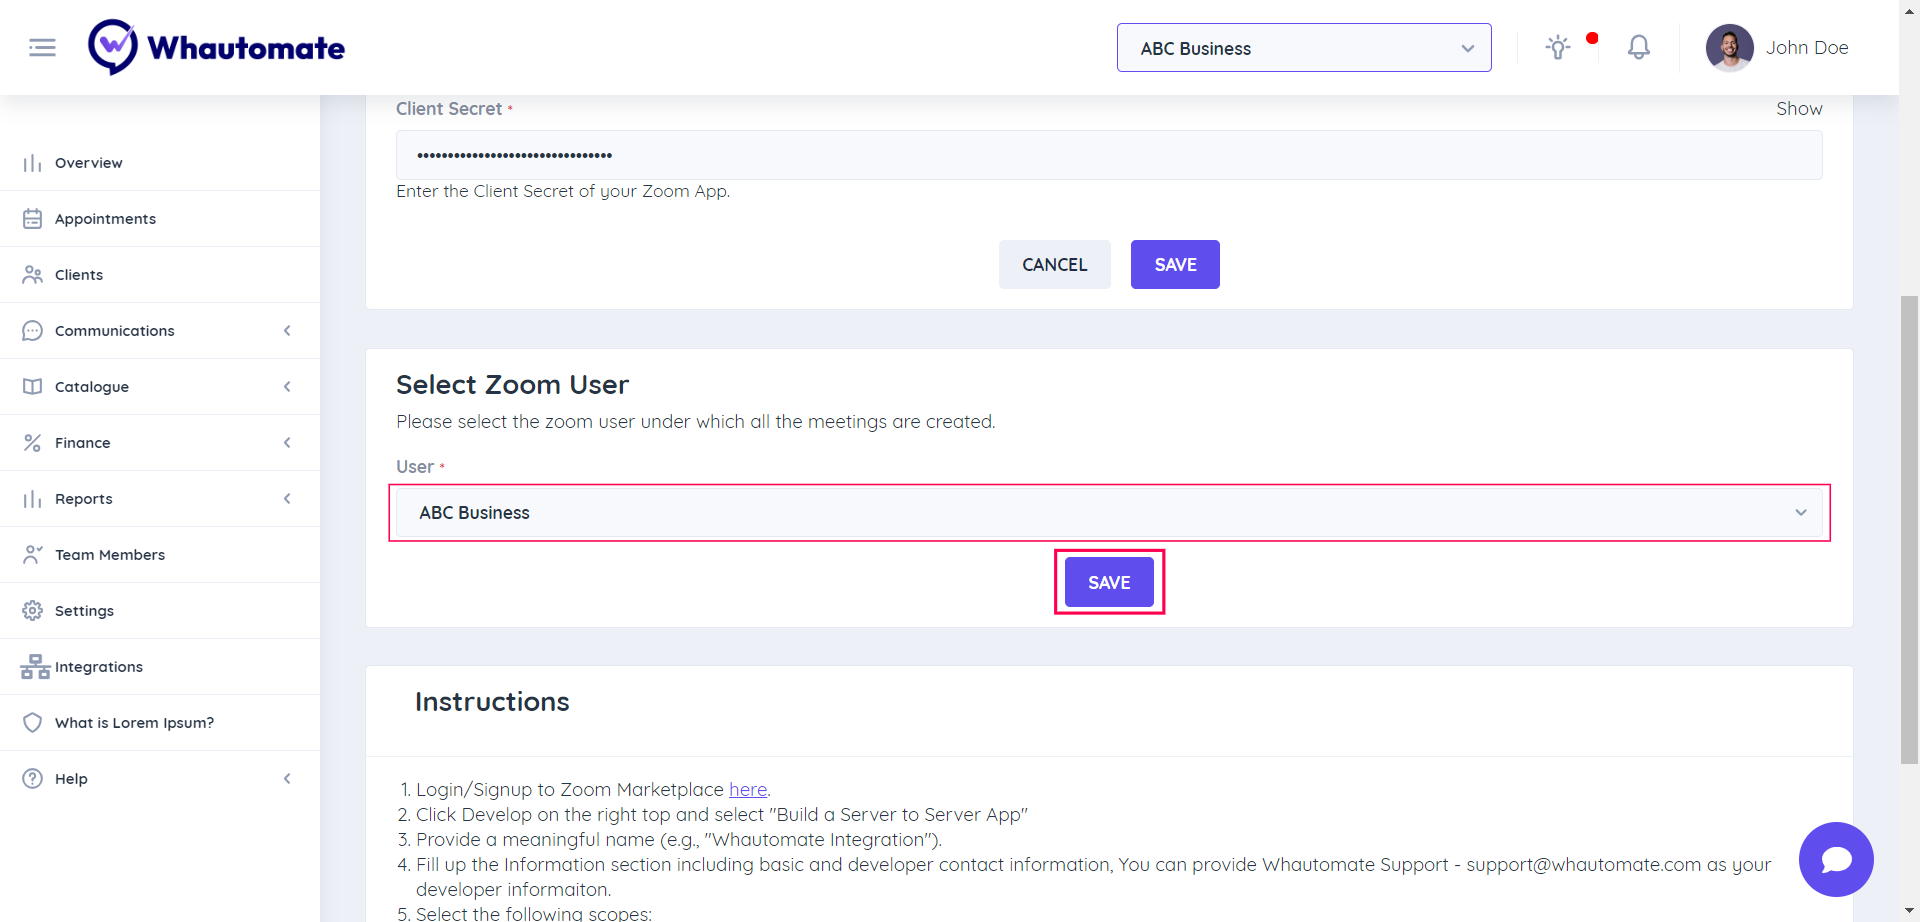Image resolution: width=1920 pixels, height=922 pixels.
Task: Click the Appointments calendar icon
Action: click(x=33, y=219)
